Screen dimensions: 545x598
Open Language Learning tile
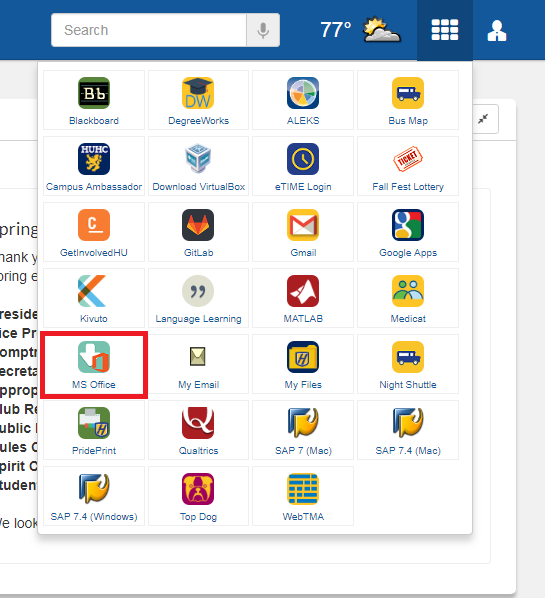[x=198, y=298]
